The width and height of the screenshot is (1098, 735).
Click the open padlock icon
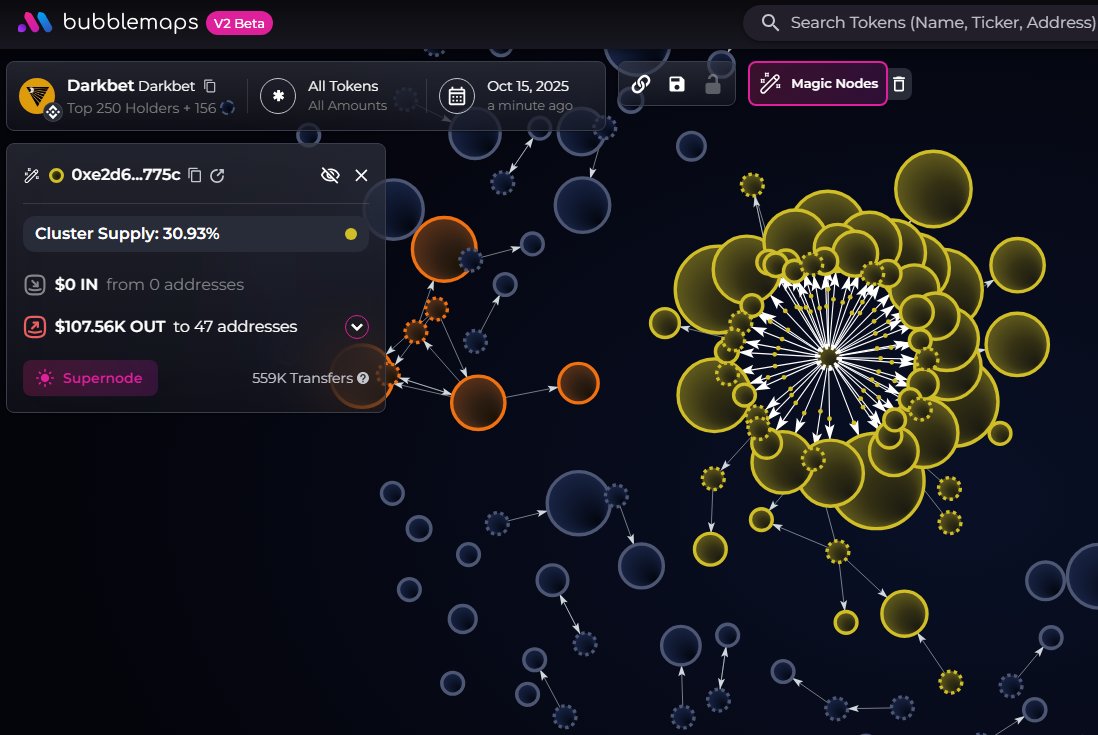[713, 84]
